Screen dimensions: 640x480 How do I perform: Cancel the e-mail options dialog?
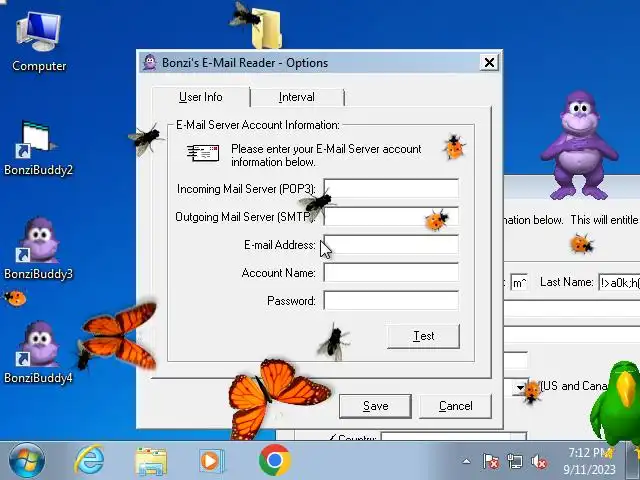pos(456,406)
